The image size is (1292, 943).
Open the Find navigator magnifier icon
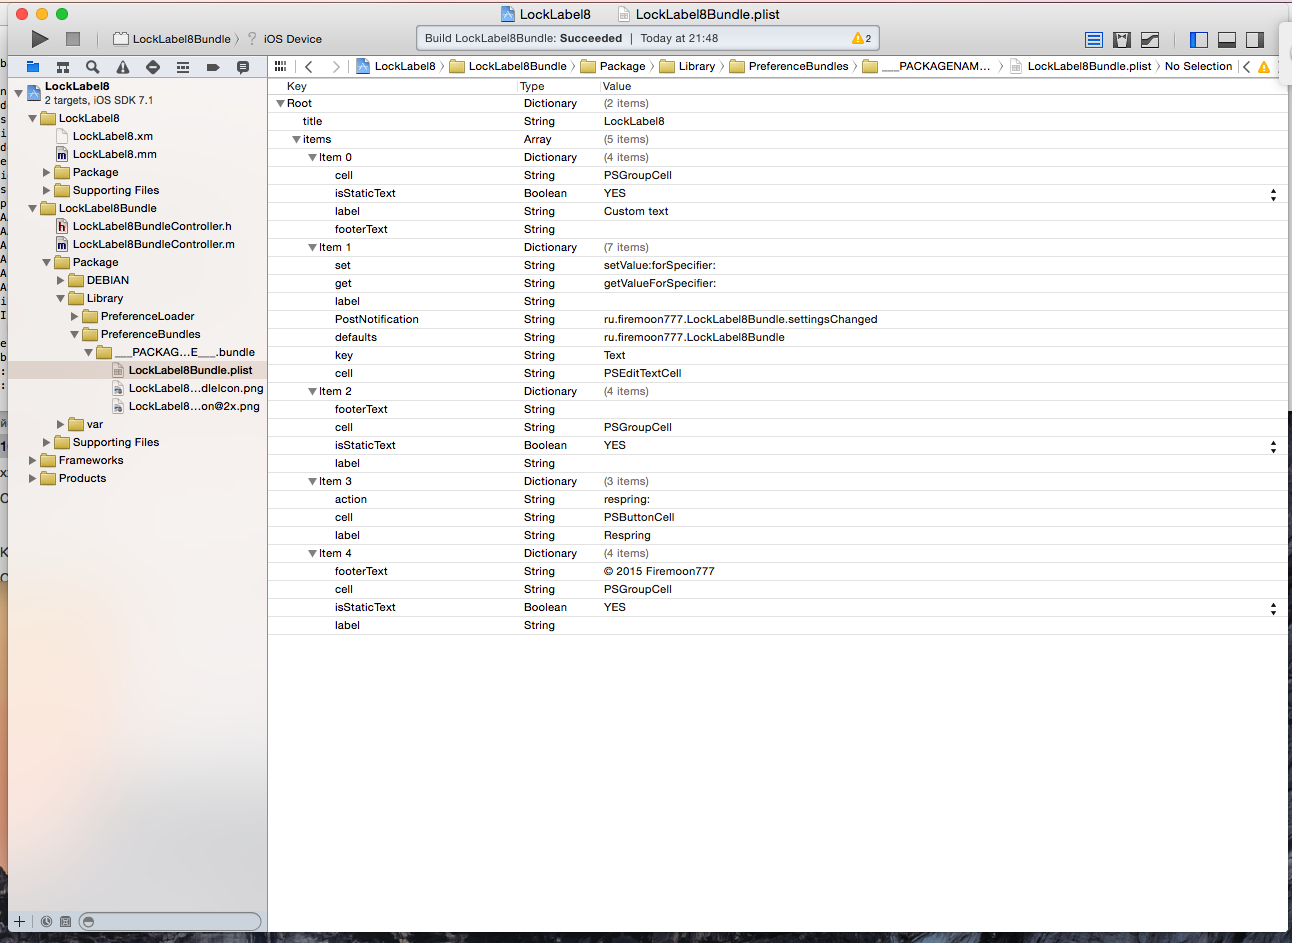(93, 67)
